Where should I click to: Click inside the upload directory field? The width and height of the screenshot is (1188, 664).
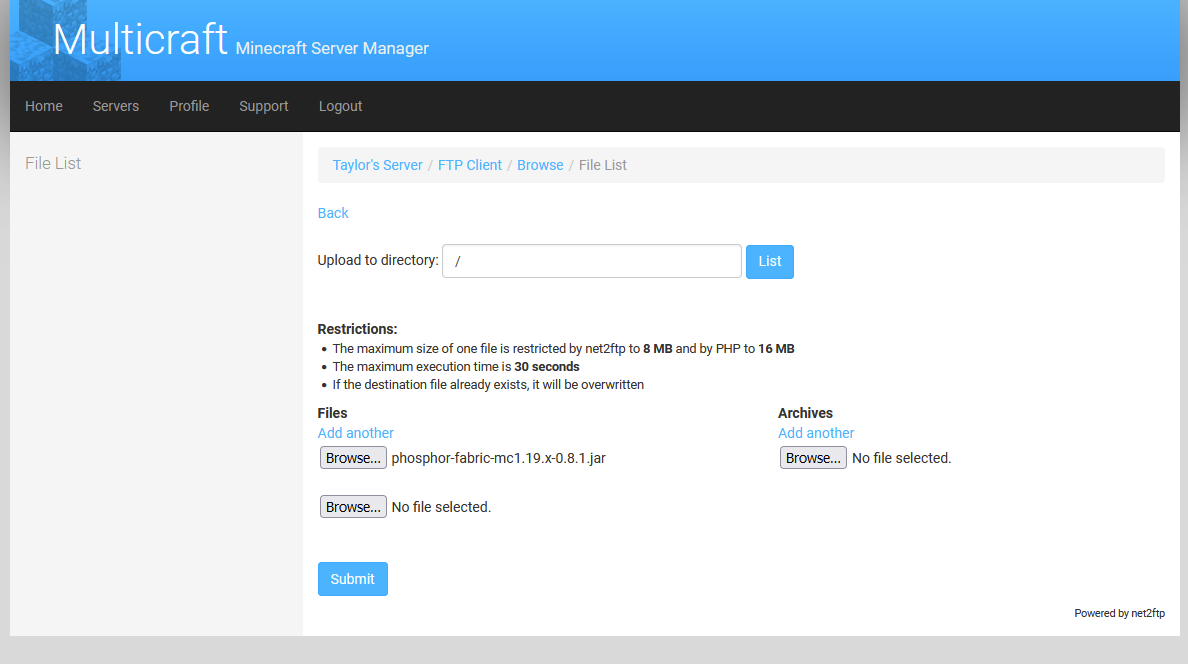pos(591,261)
